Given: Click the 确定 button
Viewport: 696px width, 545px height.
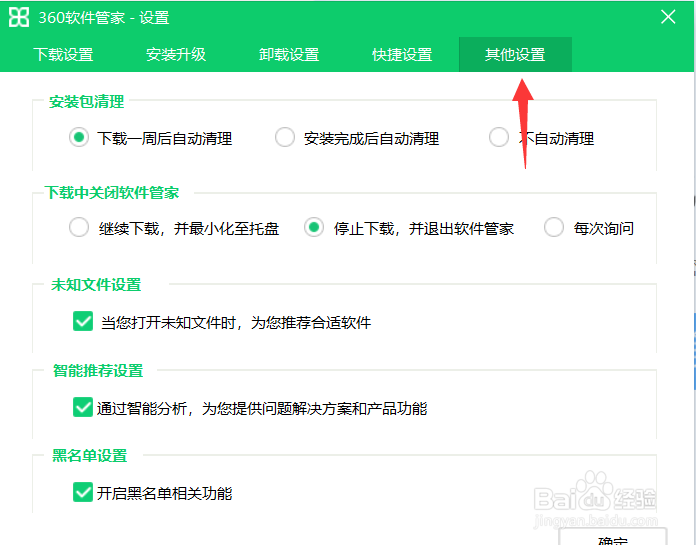Looking at the screenshot, I should point(613,537).
